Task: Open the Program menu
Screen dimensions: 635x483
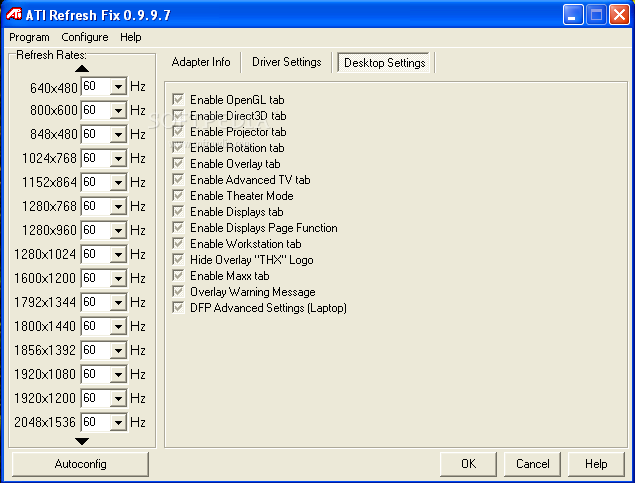Action: pos(29,37)
